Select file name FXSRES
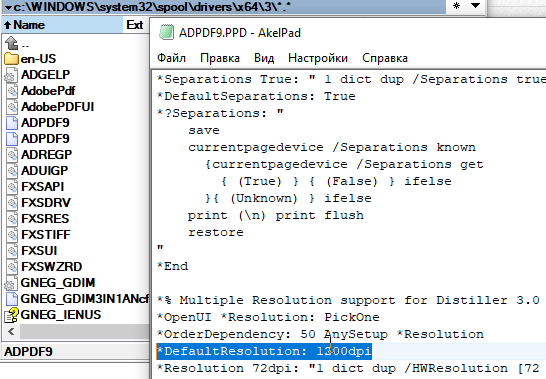 point(45,219)
